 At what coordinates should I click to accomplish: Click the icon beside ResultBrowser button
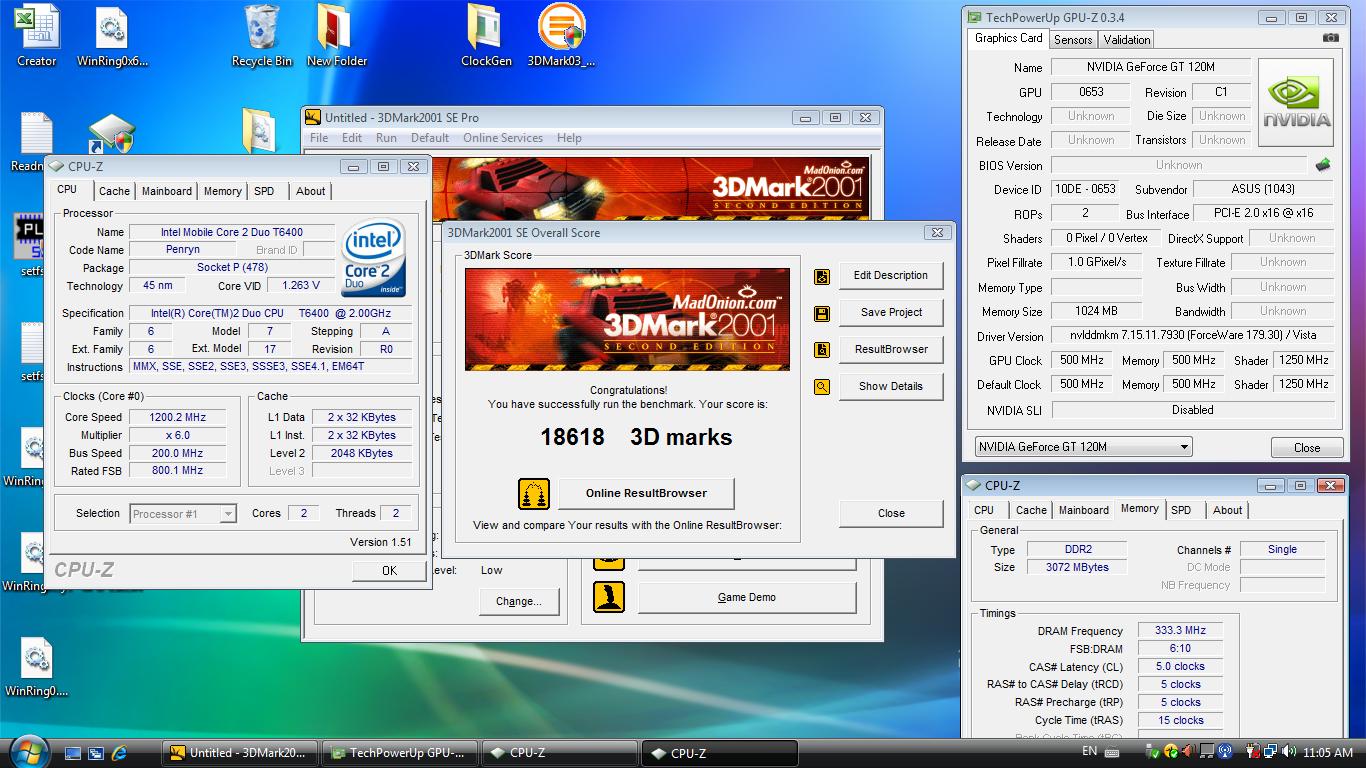(x=822, y=350)
